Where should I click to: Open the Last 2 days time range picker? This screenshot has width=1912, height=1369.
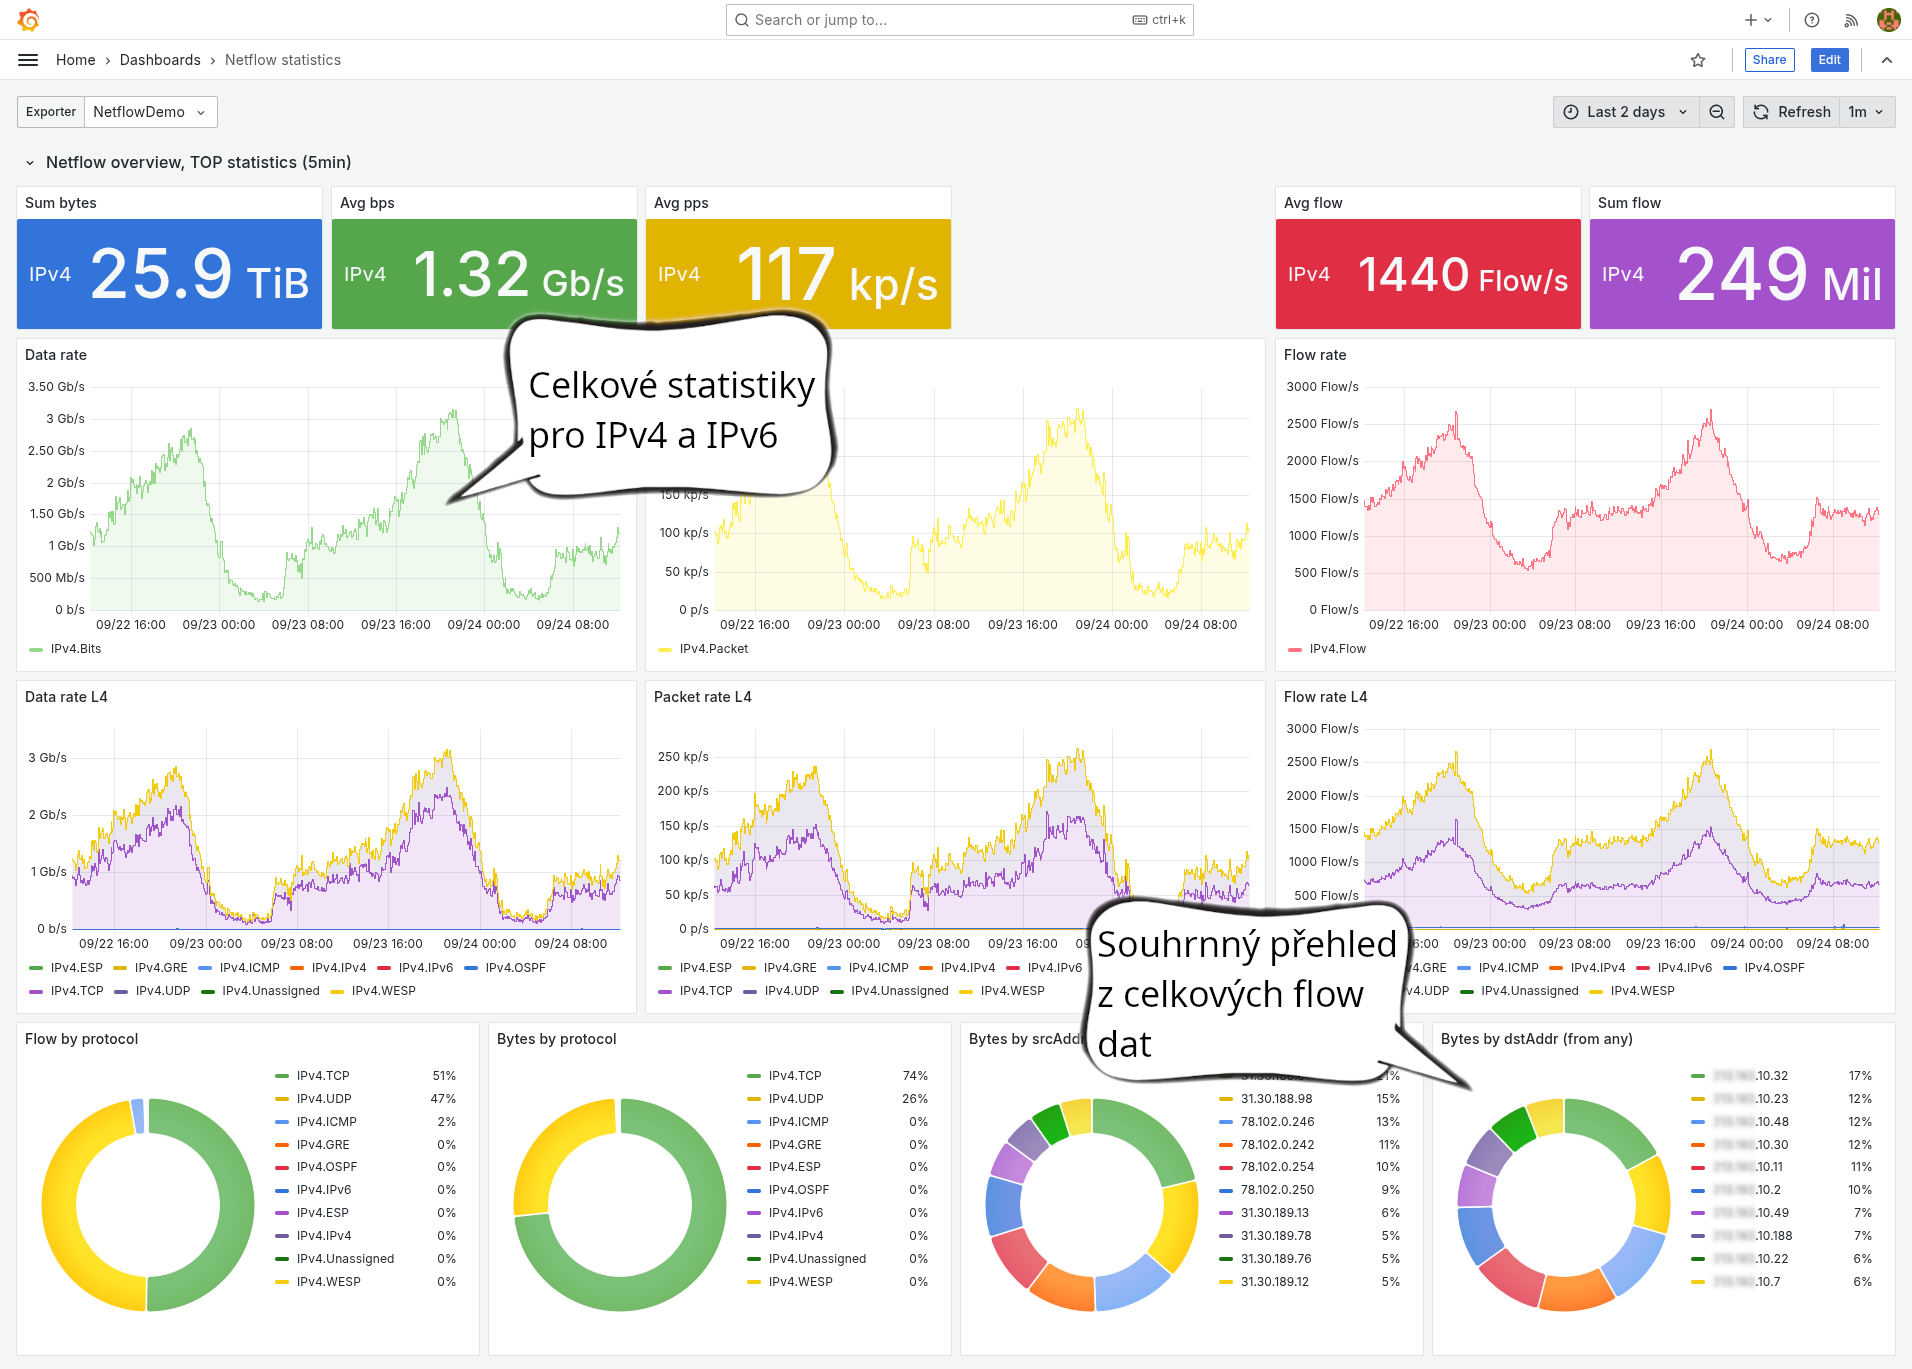[x=1624, y=112]
